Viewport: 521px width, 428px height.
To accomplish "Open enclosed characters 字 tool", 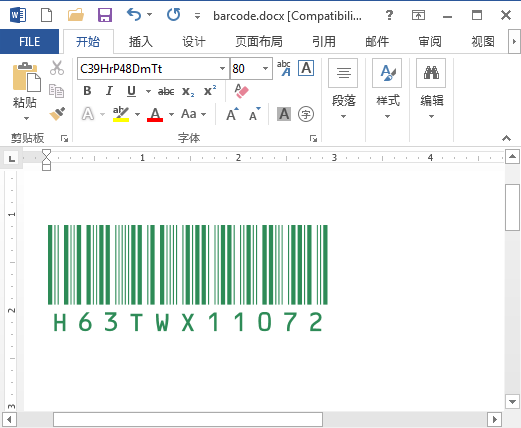I will (306, 114).
